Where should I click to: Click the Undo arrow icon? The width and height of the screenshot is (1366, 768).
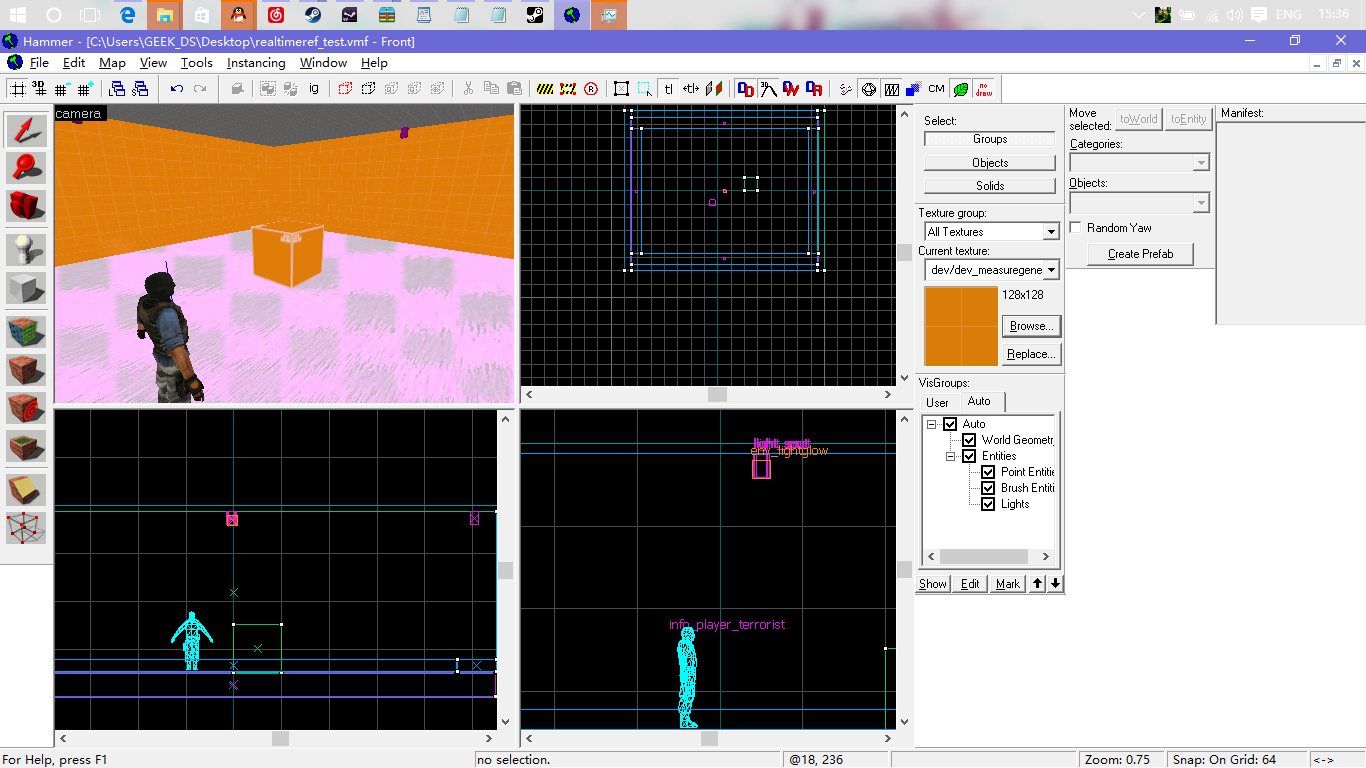coord(177,89)
